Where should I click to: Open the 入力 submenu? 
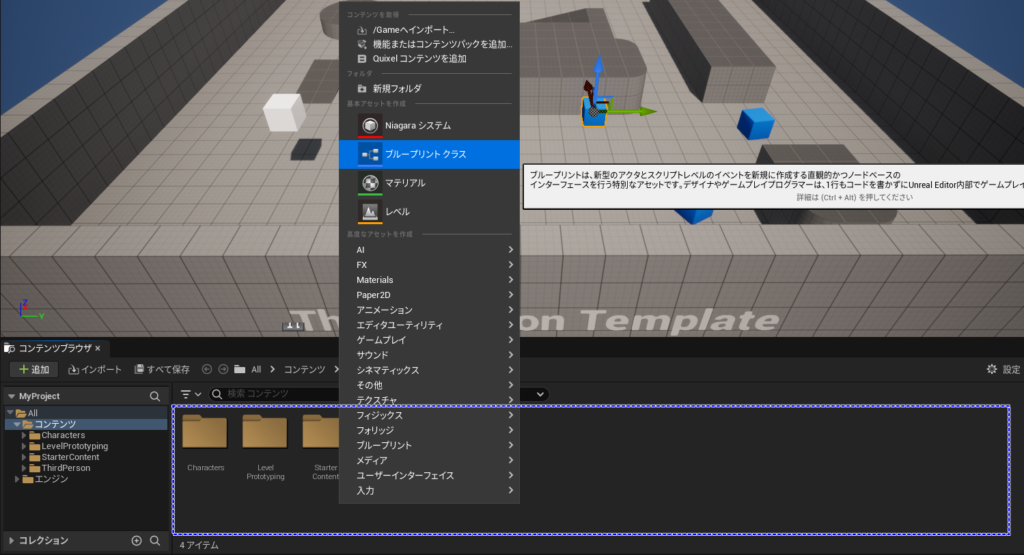click(429, 490)
